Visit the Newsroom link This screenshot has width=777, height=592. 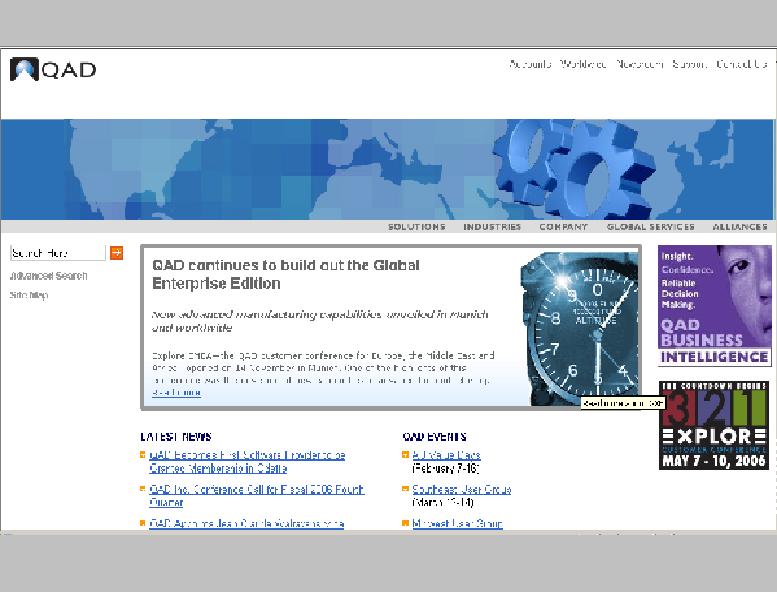pyautogui.click(x=639, y=64)
